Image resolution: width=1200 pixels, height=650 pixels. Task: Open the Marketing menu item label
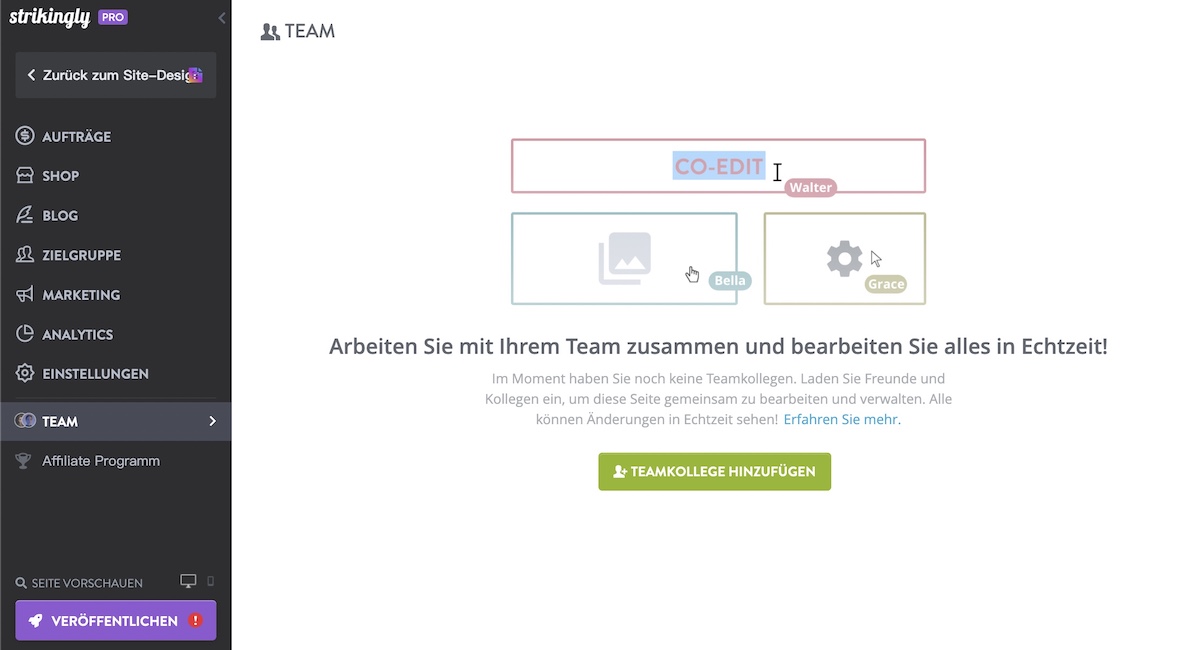tap(81, 295)
